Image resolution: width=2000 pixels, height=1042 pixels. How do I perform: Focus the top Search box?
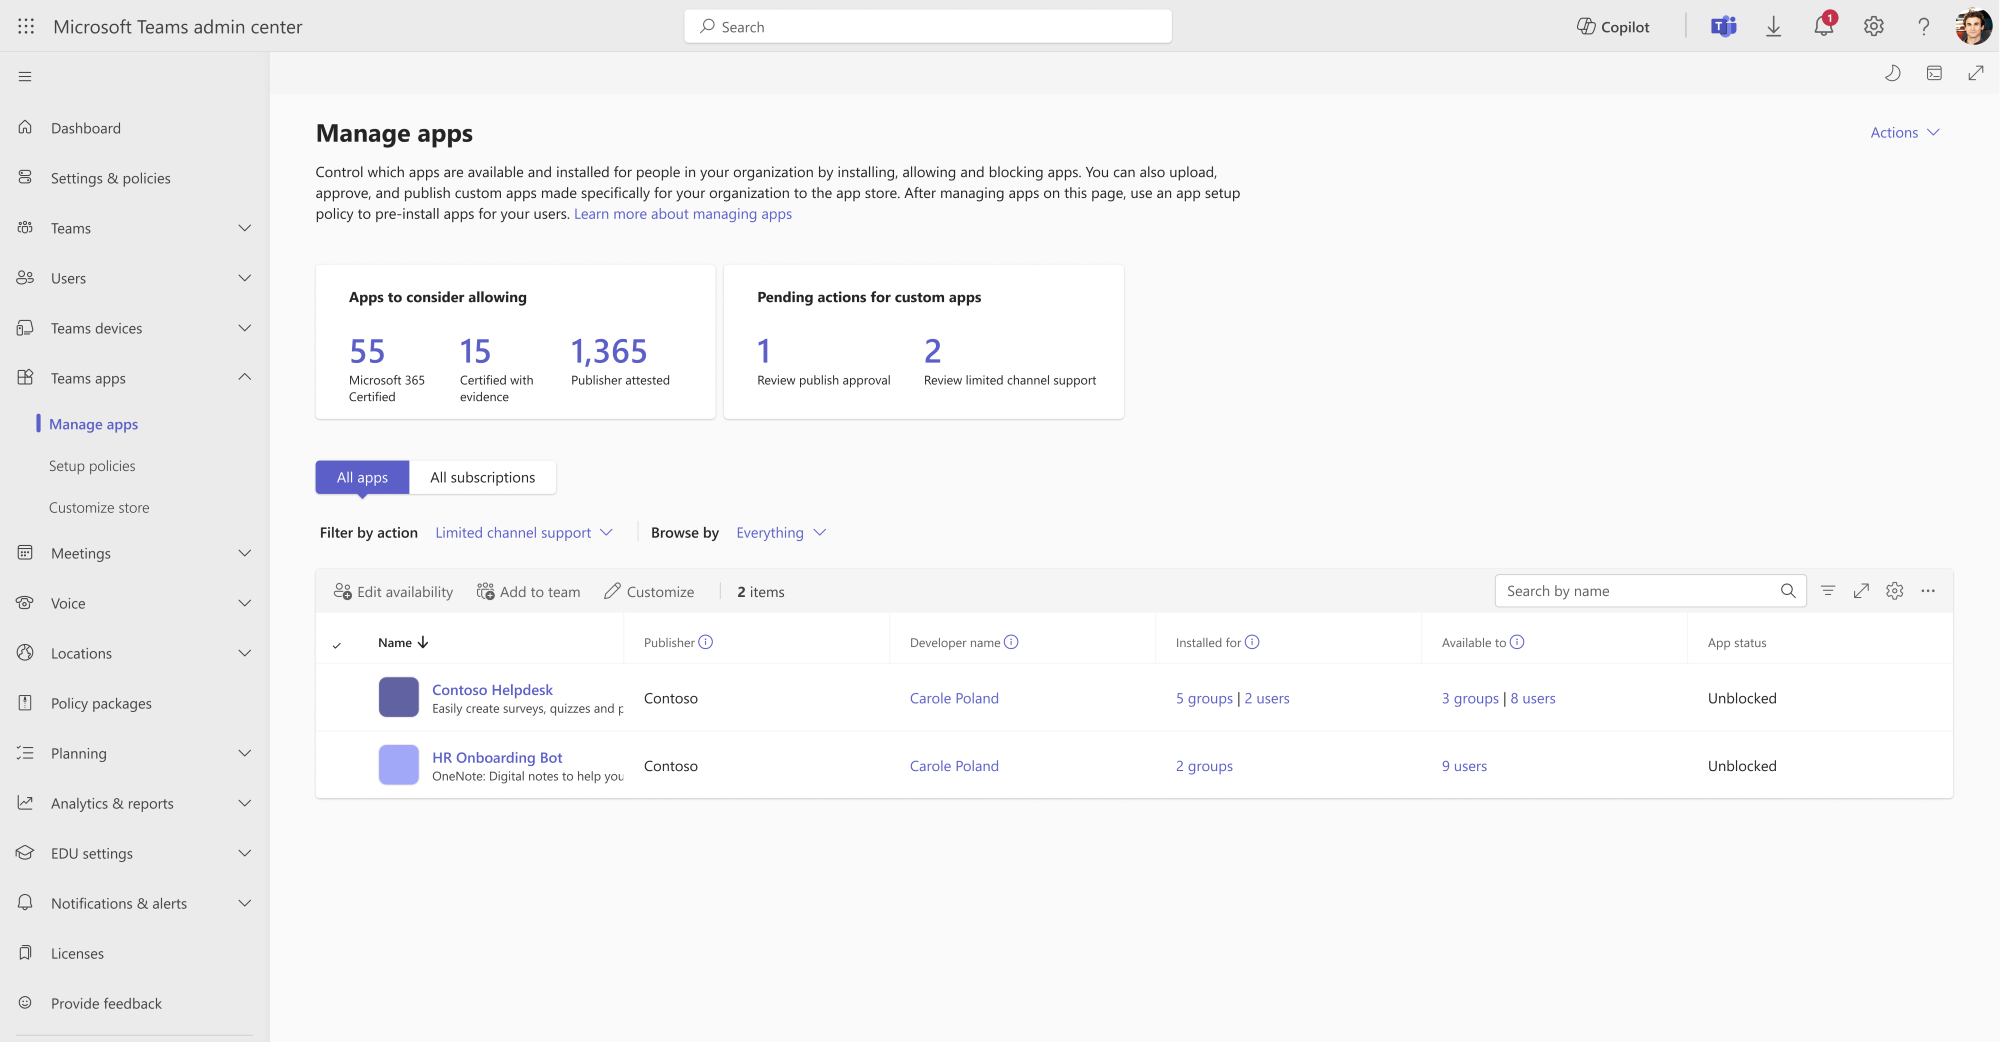pyautogui.click(x=928, y=27)
